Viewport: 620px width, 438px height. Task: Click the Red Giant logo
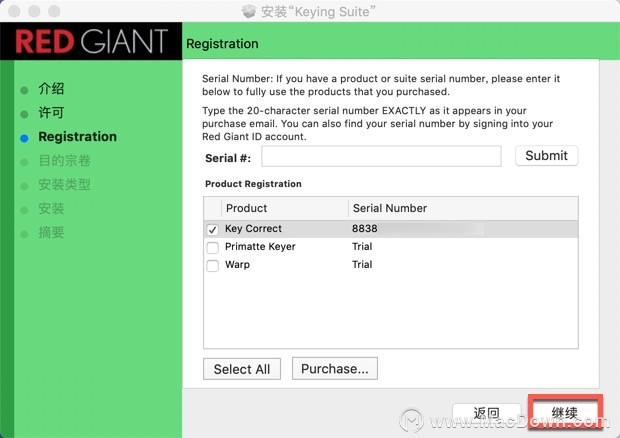(x=91, y=41)
